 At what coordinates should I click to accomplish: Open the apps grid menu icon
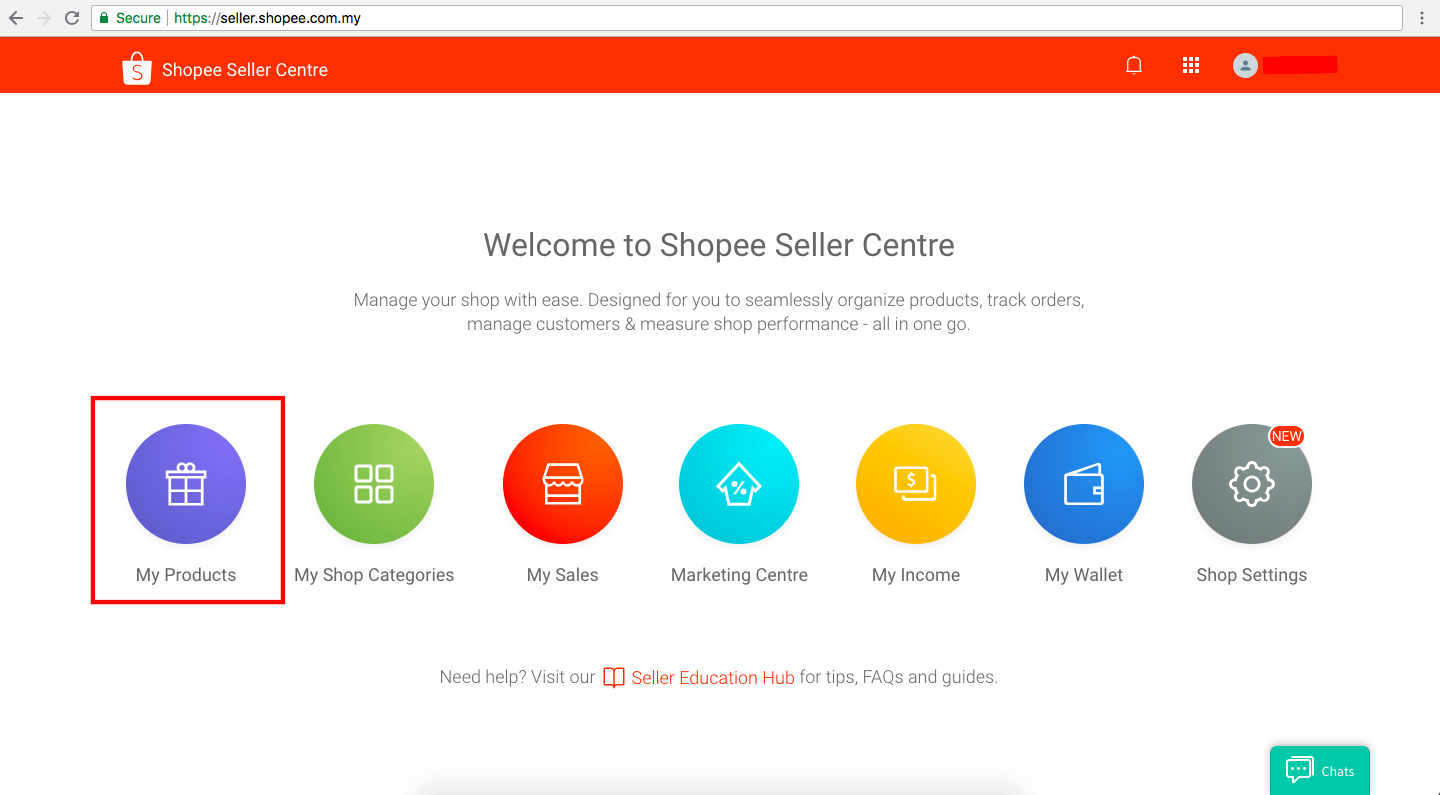point(1191,65)
